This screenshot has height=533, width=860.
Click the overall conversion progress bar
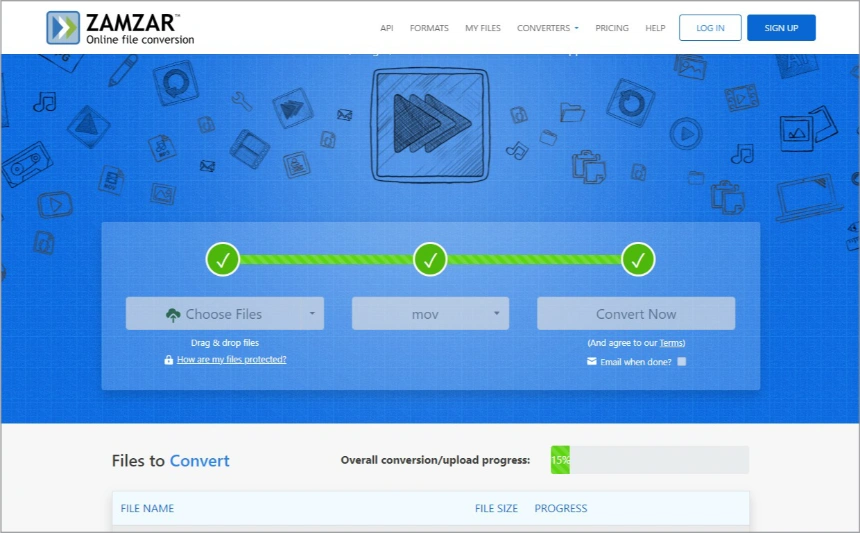click(x=649, y=460)
